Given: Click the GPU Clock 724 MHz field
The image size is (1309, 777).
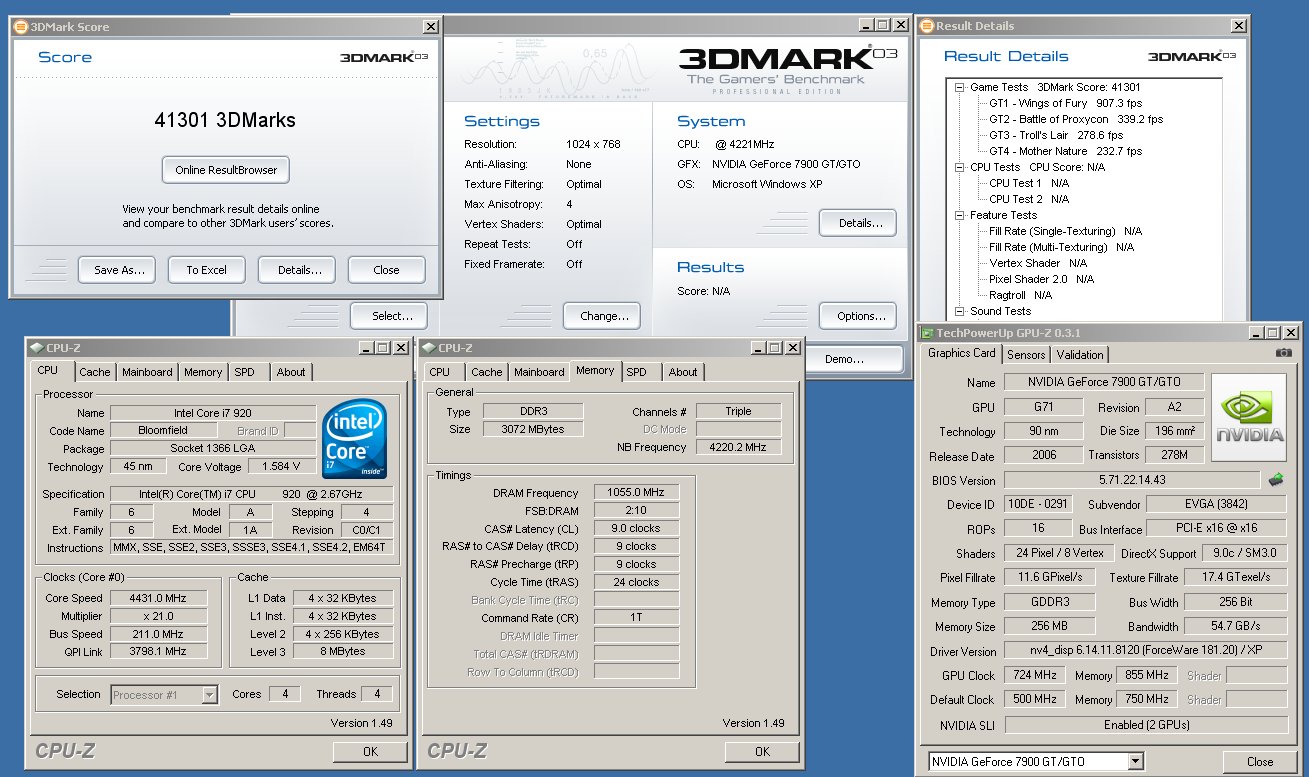Looking at the screenshot, I should 1036,675.
